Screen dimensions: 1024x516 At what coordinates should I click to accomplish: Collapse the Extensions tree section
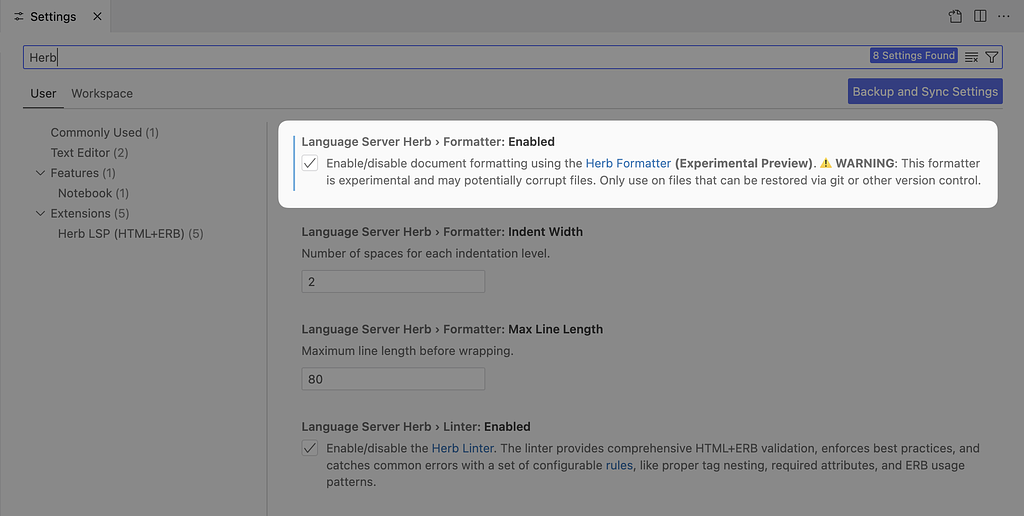(40, 214)
